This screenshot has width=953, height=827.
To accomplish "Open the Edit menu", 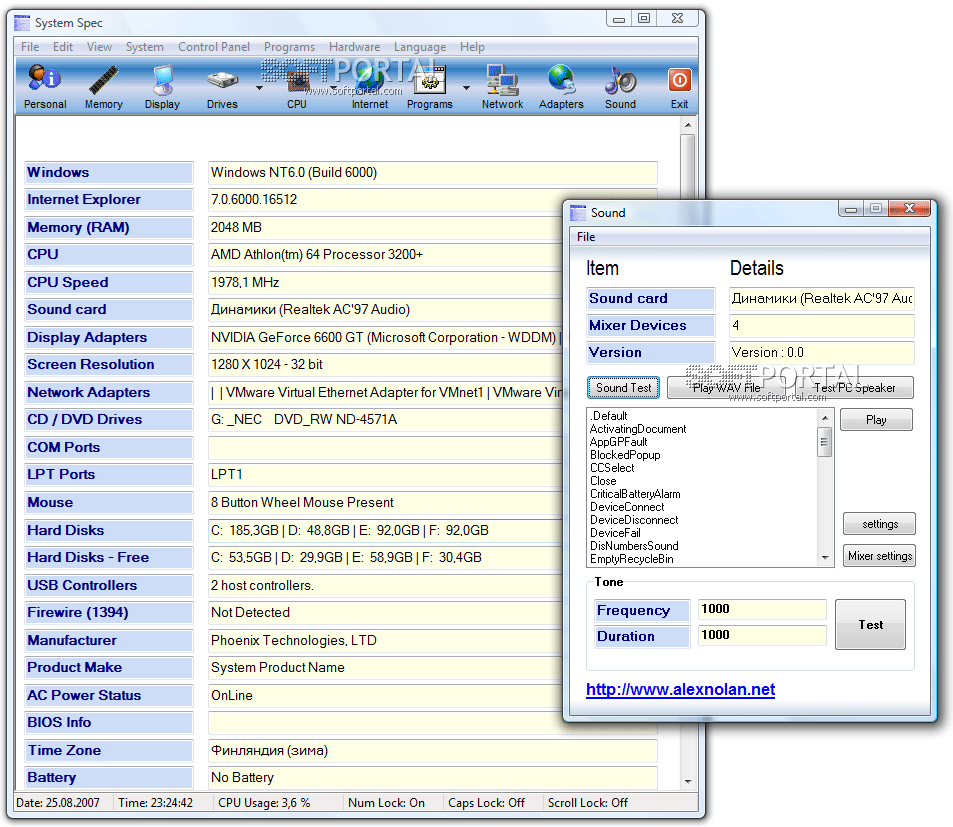I will click(63, 47).
